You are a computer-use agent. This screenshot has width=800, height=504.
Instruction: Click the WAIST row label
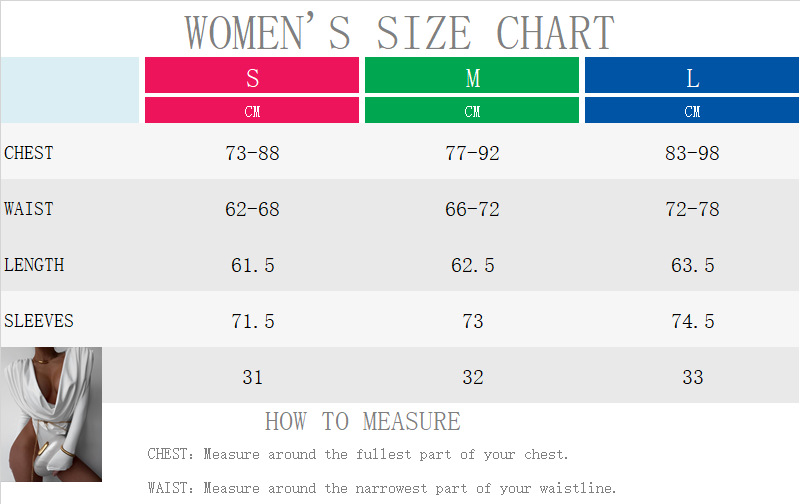coord(29,209)
